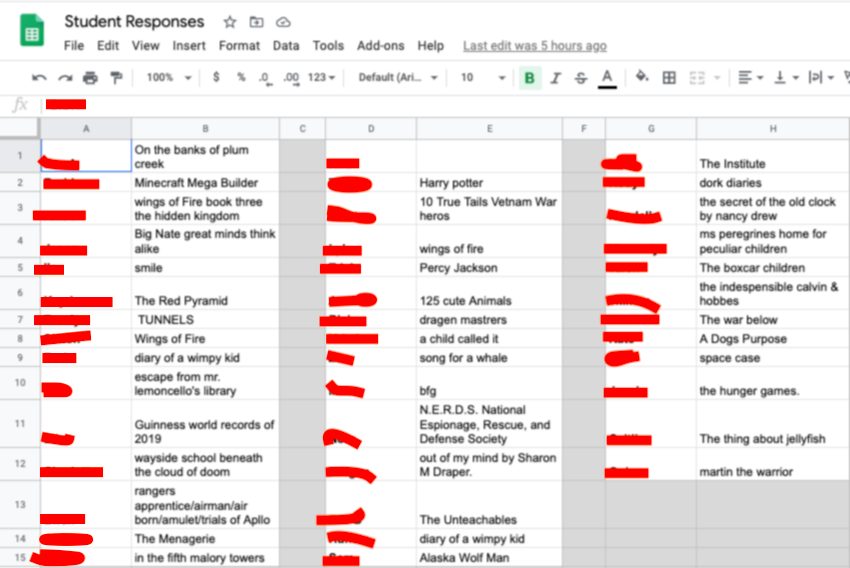Open the View menu
850x568 pixels.
click(145, 46)
